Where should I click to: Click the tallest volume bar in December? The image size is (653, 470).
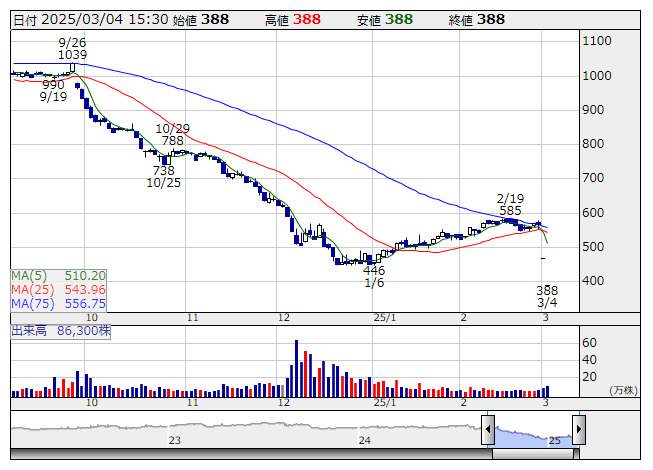(297, 368)
